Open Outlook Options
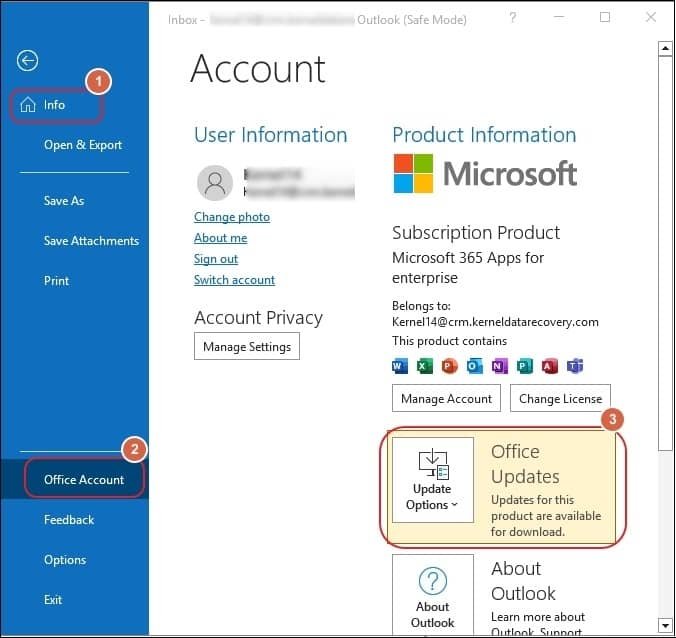Image resolution: width=676 pixels, height=638 pixels. tap(65, 560)
